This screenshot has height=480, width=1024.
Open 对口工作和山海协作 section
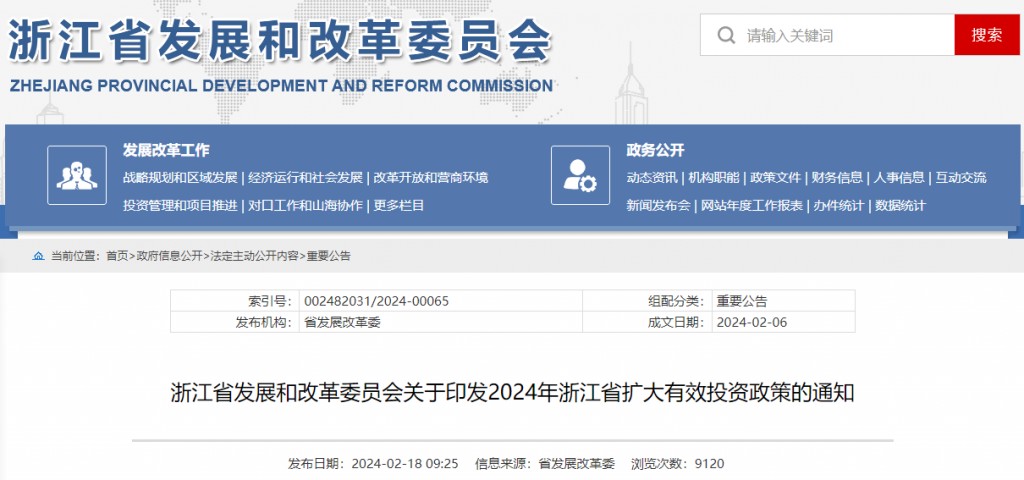306,205
